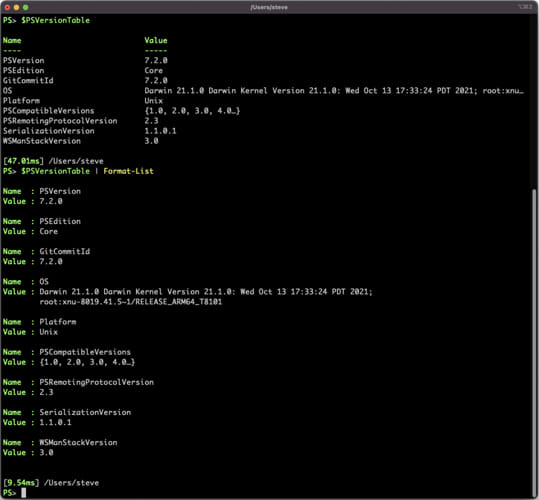Click the keyboard shortcut indicator in title bar

[x=526, y=7]
